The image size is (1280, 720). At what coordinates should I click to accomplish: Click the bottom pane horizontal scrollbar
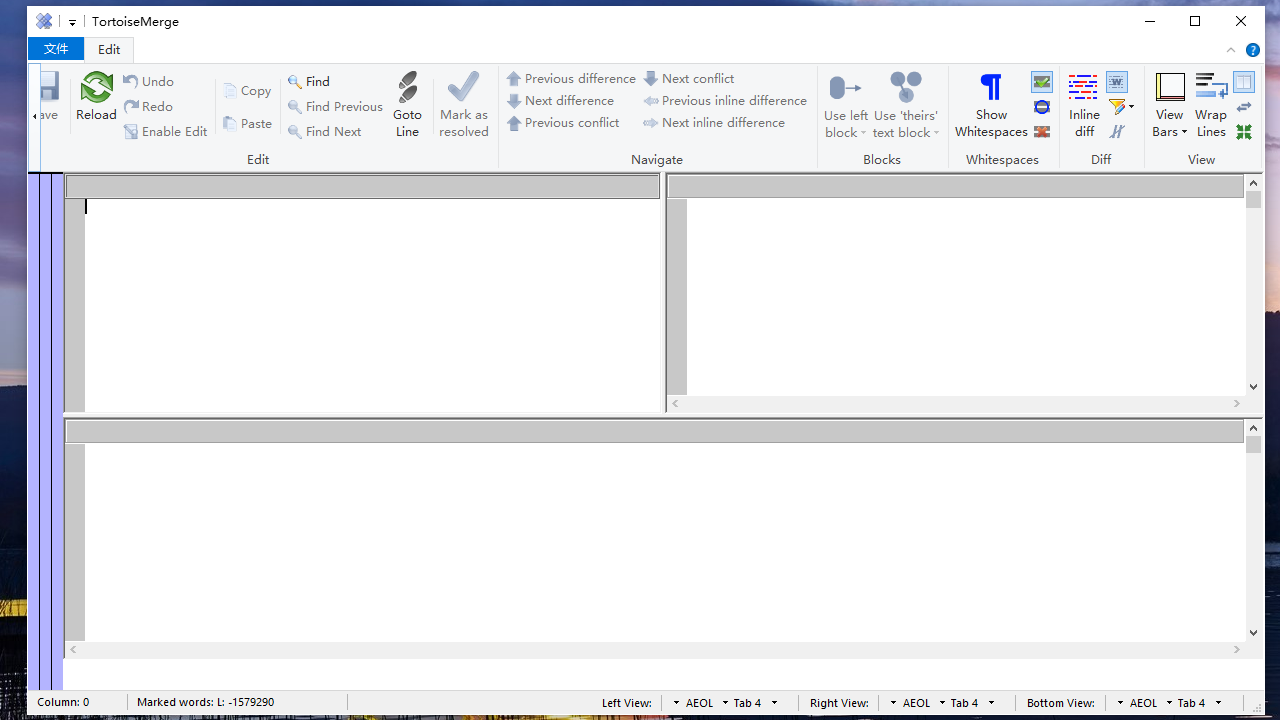pos(655,650)
